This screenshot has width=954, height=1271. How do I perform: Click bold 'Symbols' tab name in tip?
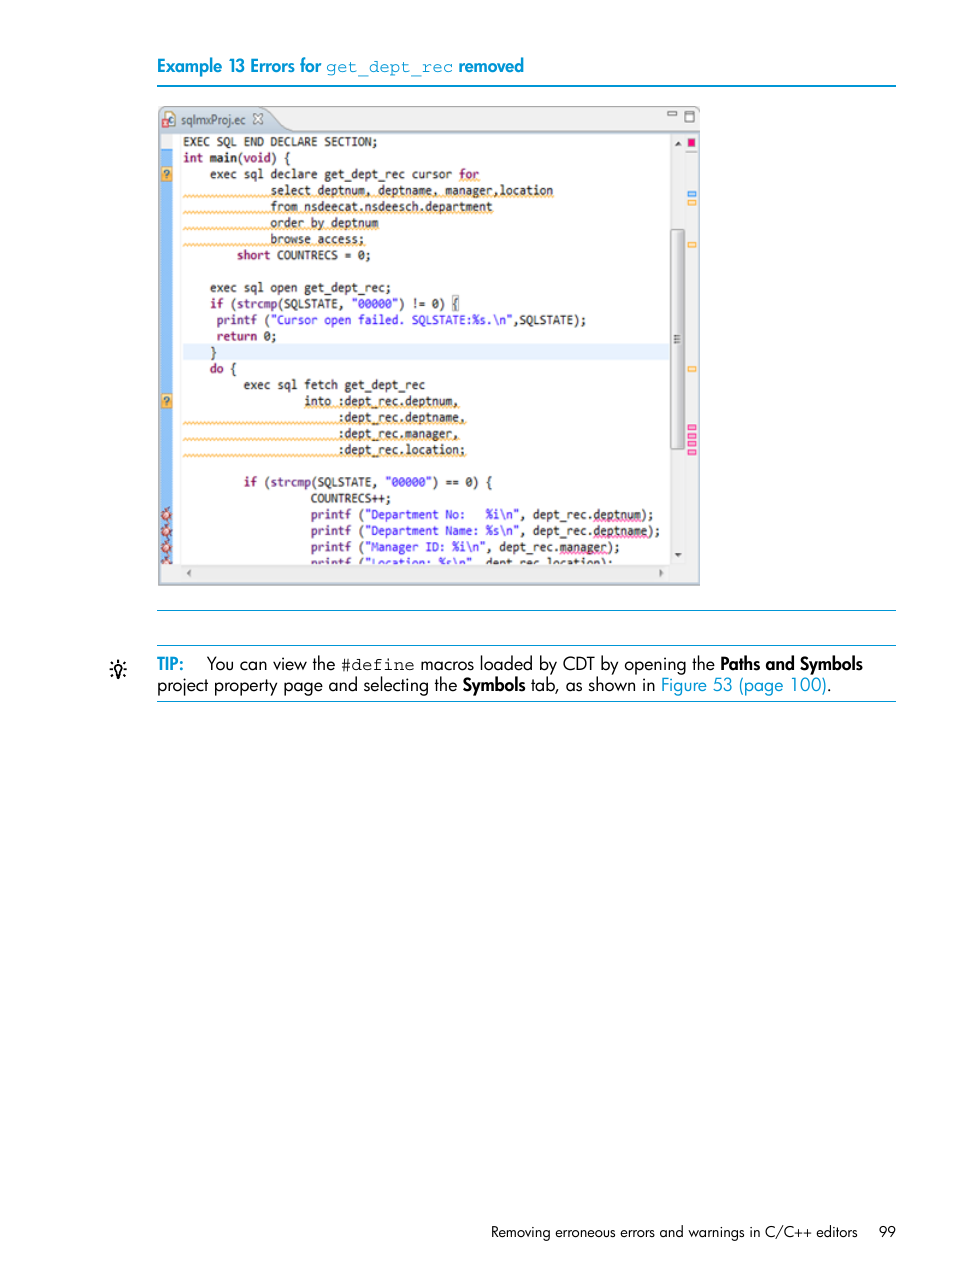tap(494, 686)
